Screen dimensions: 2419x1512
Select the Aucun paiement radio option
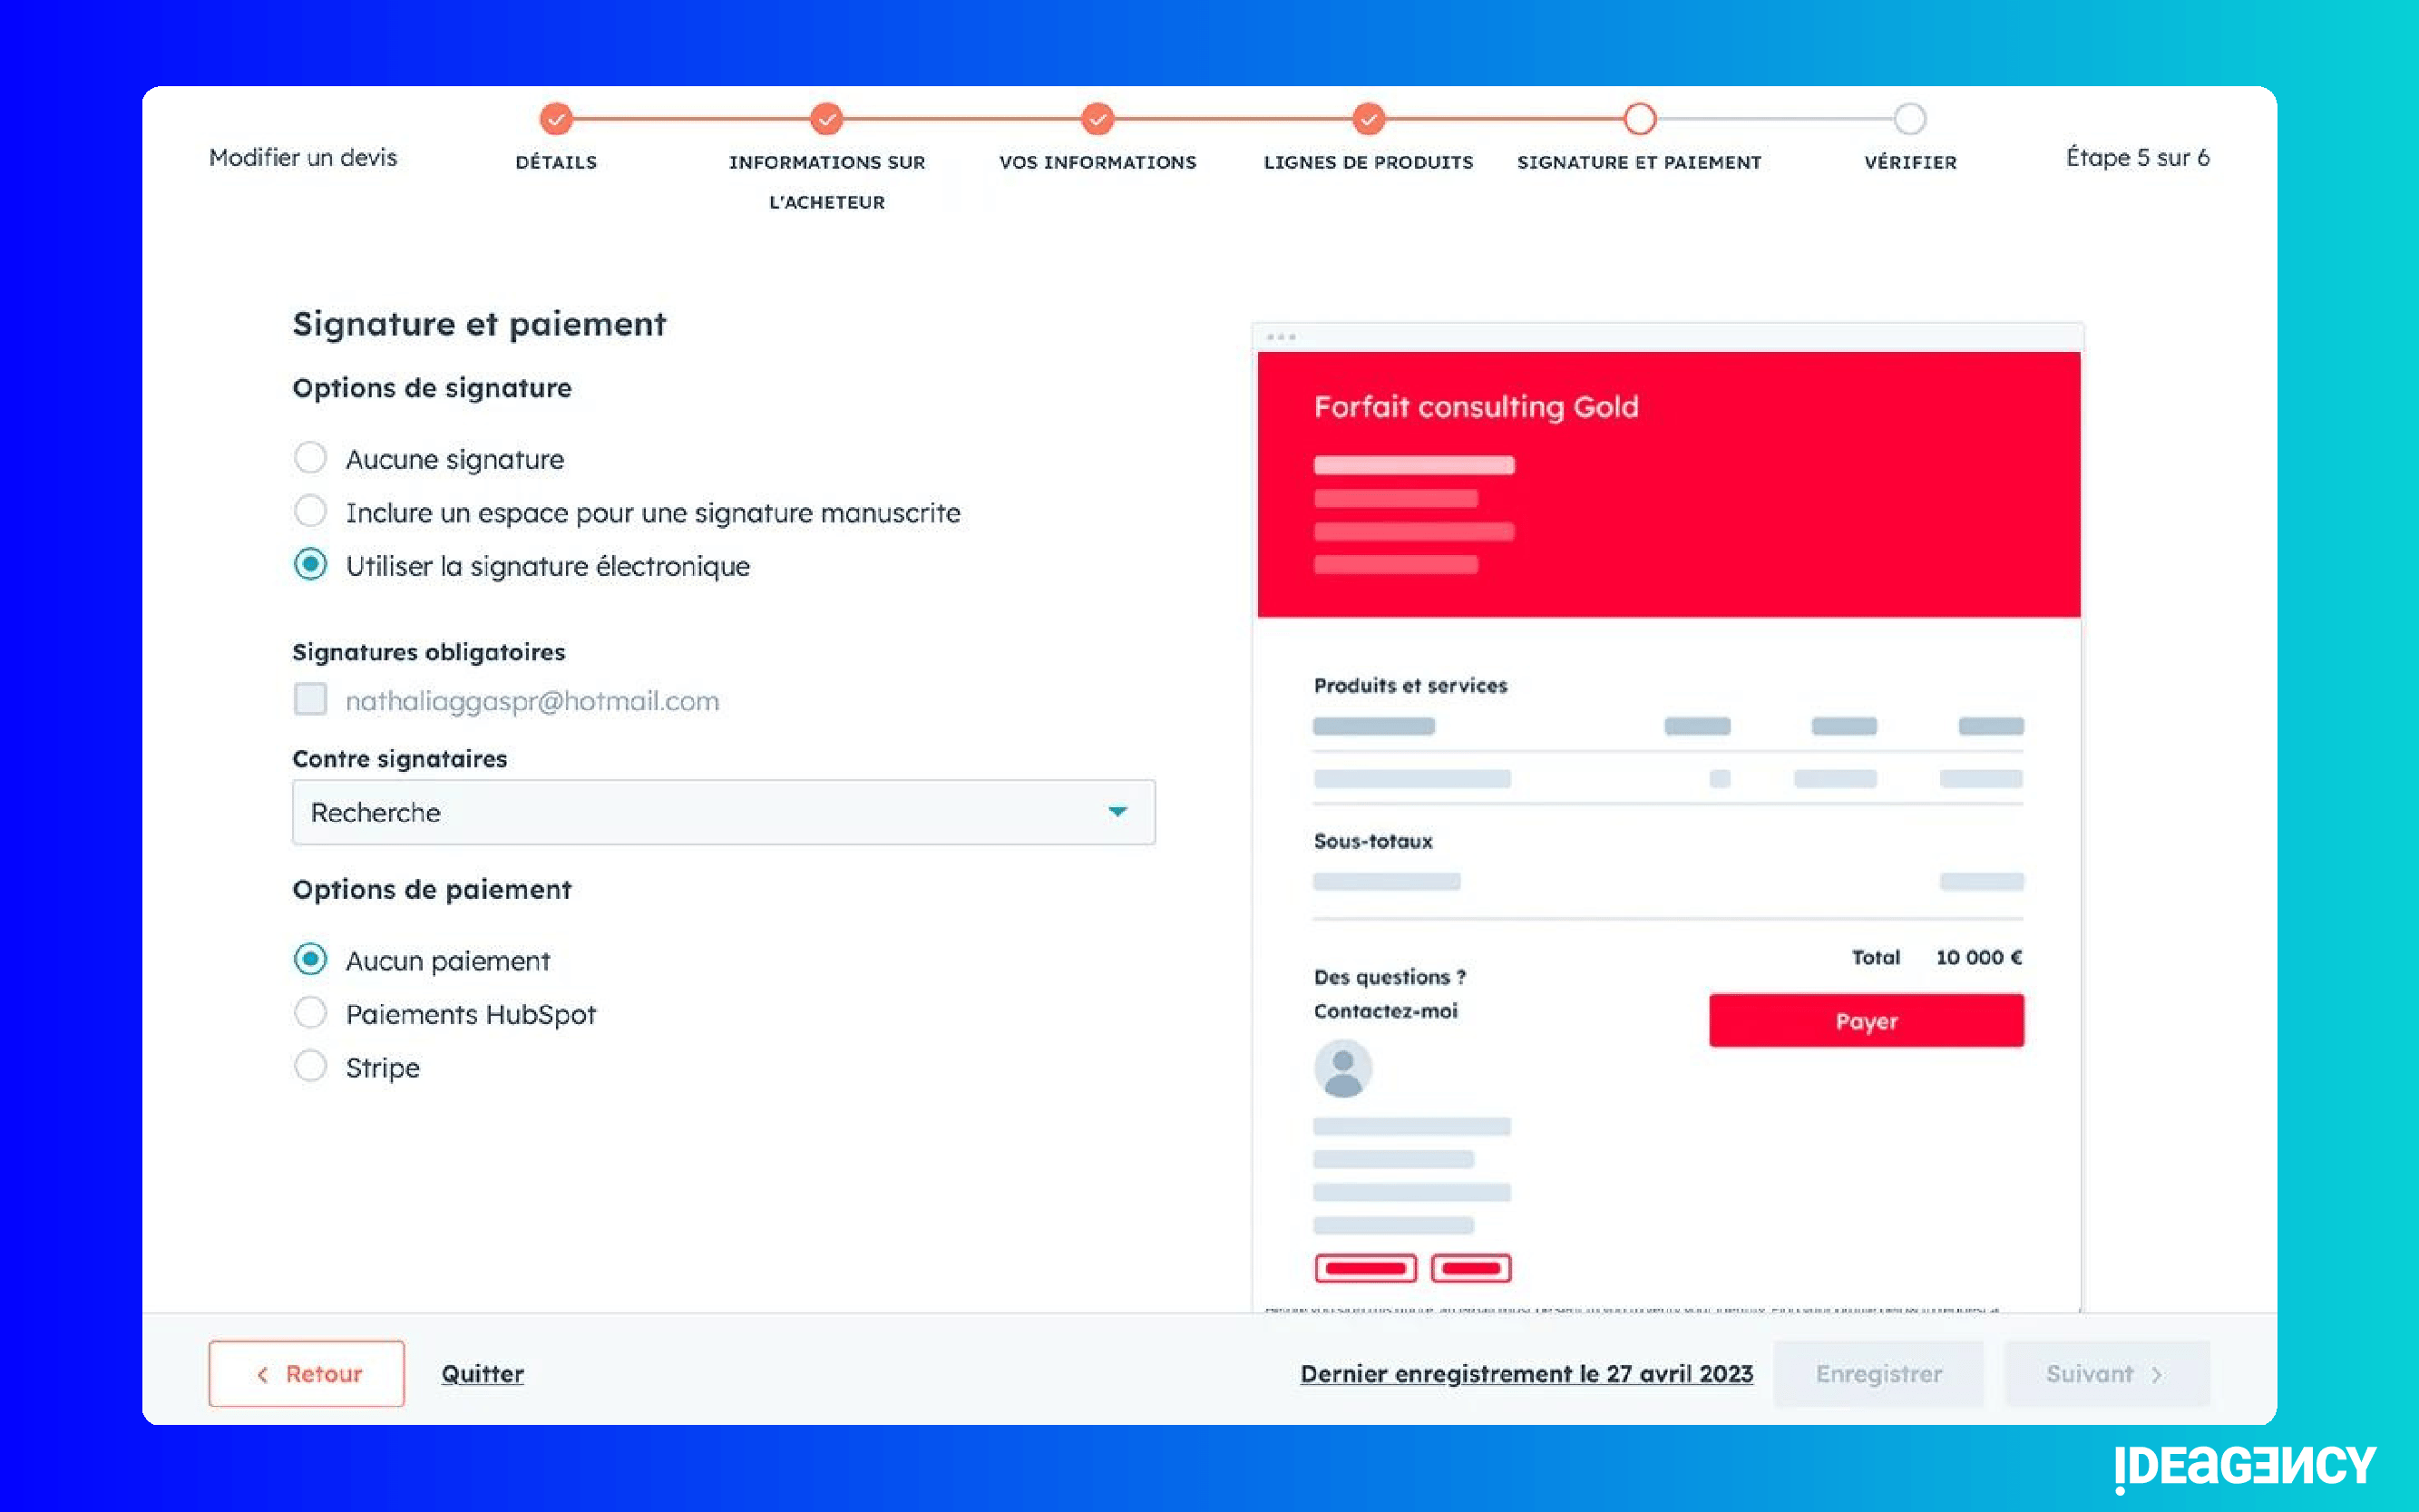[310, 959]
